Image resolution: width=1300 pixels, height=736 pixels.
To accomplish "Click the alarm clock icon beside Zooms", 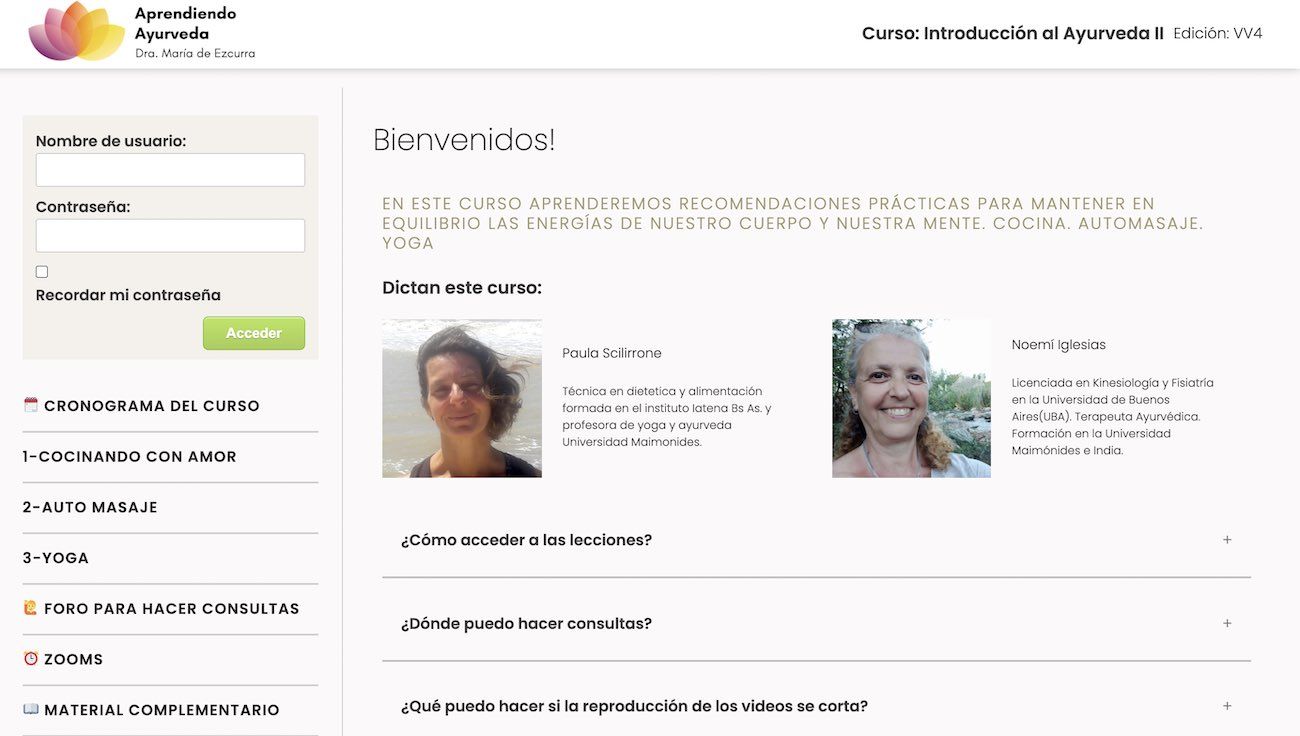I will tap(30, 659).
